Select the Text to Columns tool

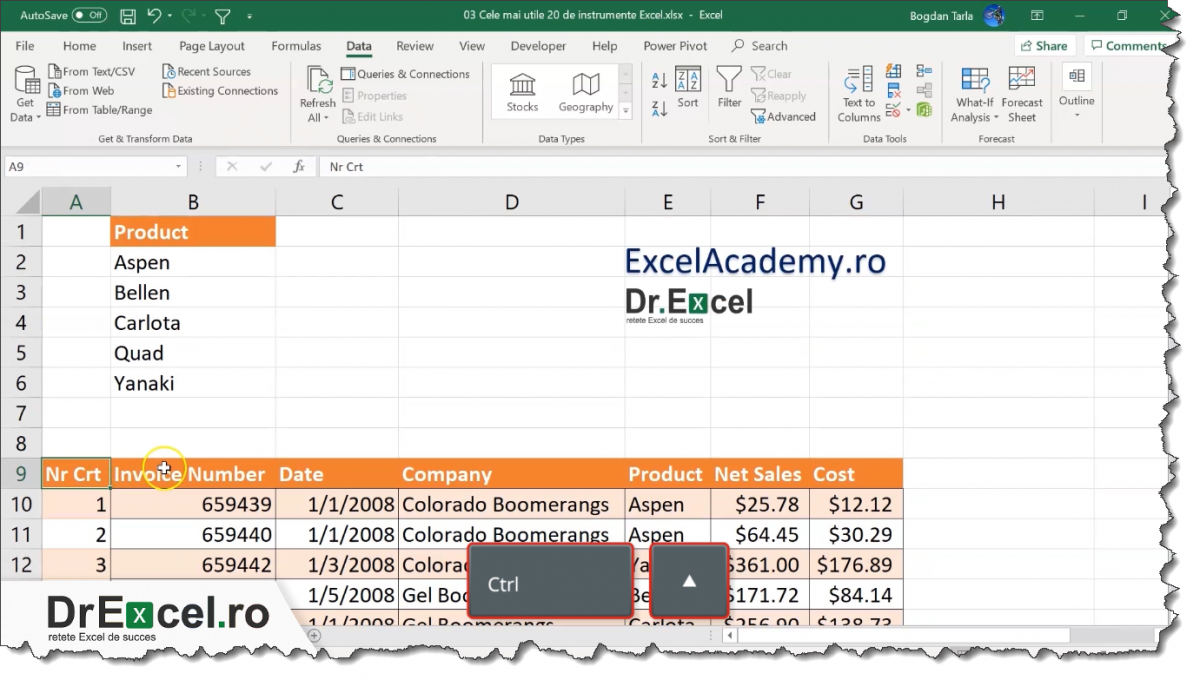point(857,93)
